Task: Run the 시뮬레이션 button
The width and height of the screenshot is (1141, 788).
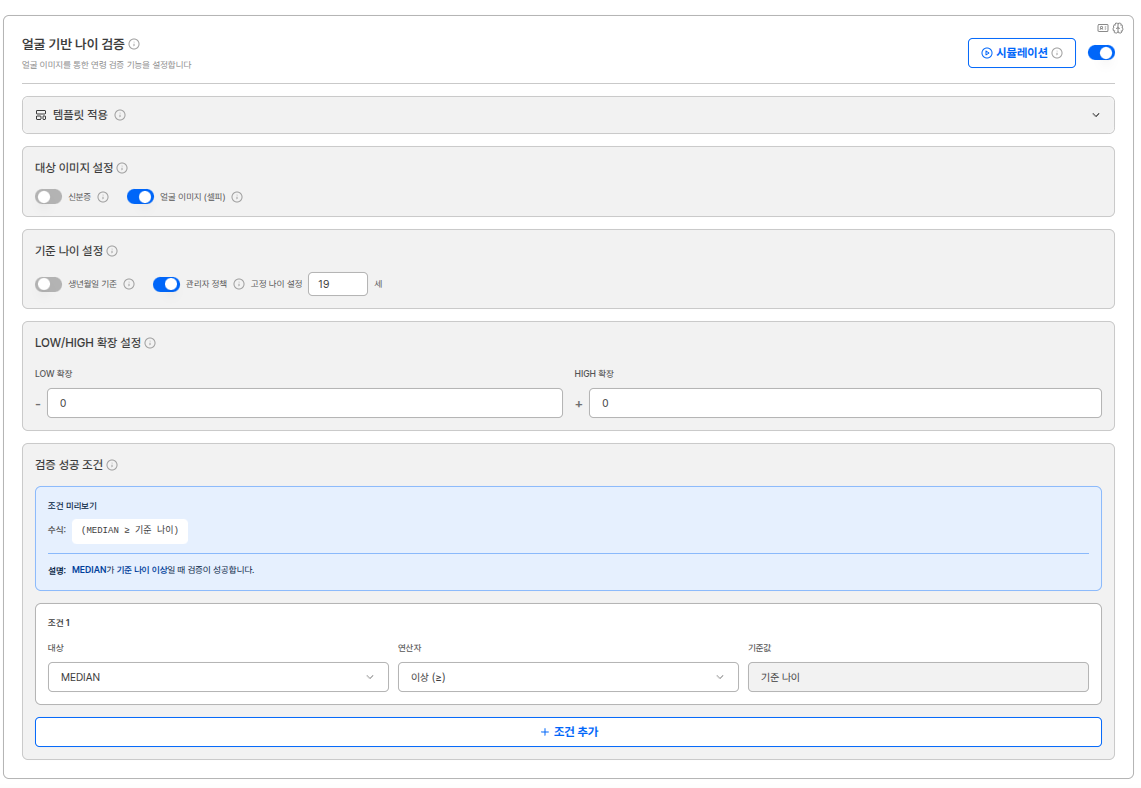Action: pos(1022,53)
